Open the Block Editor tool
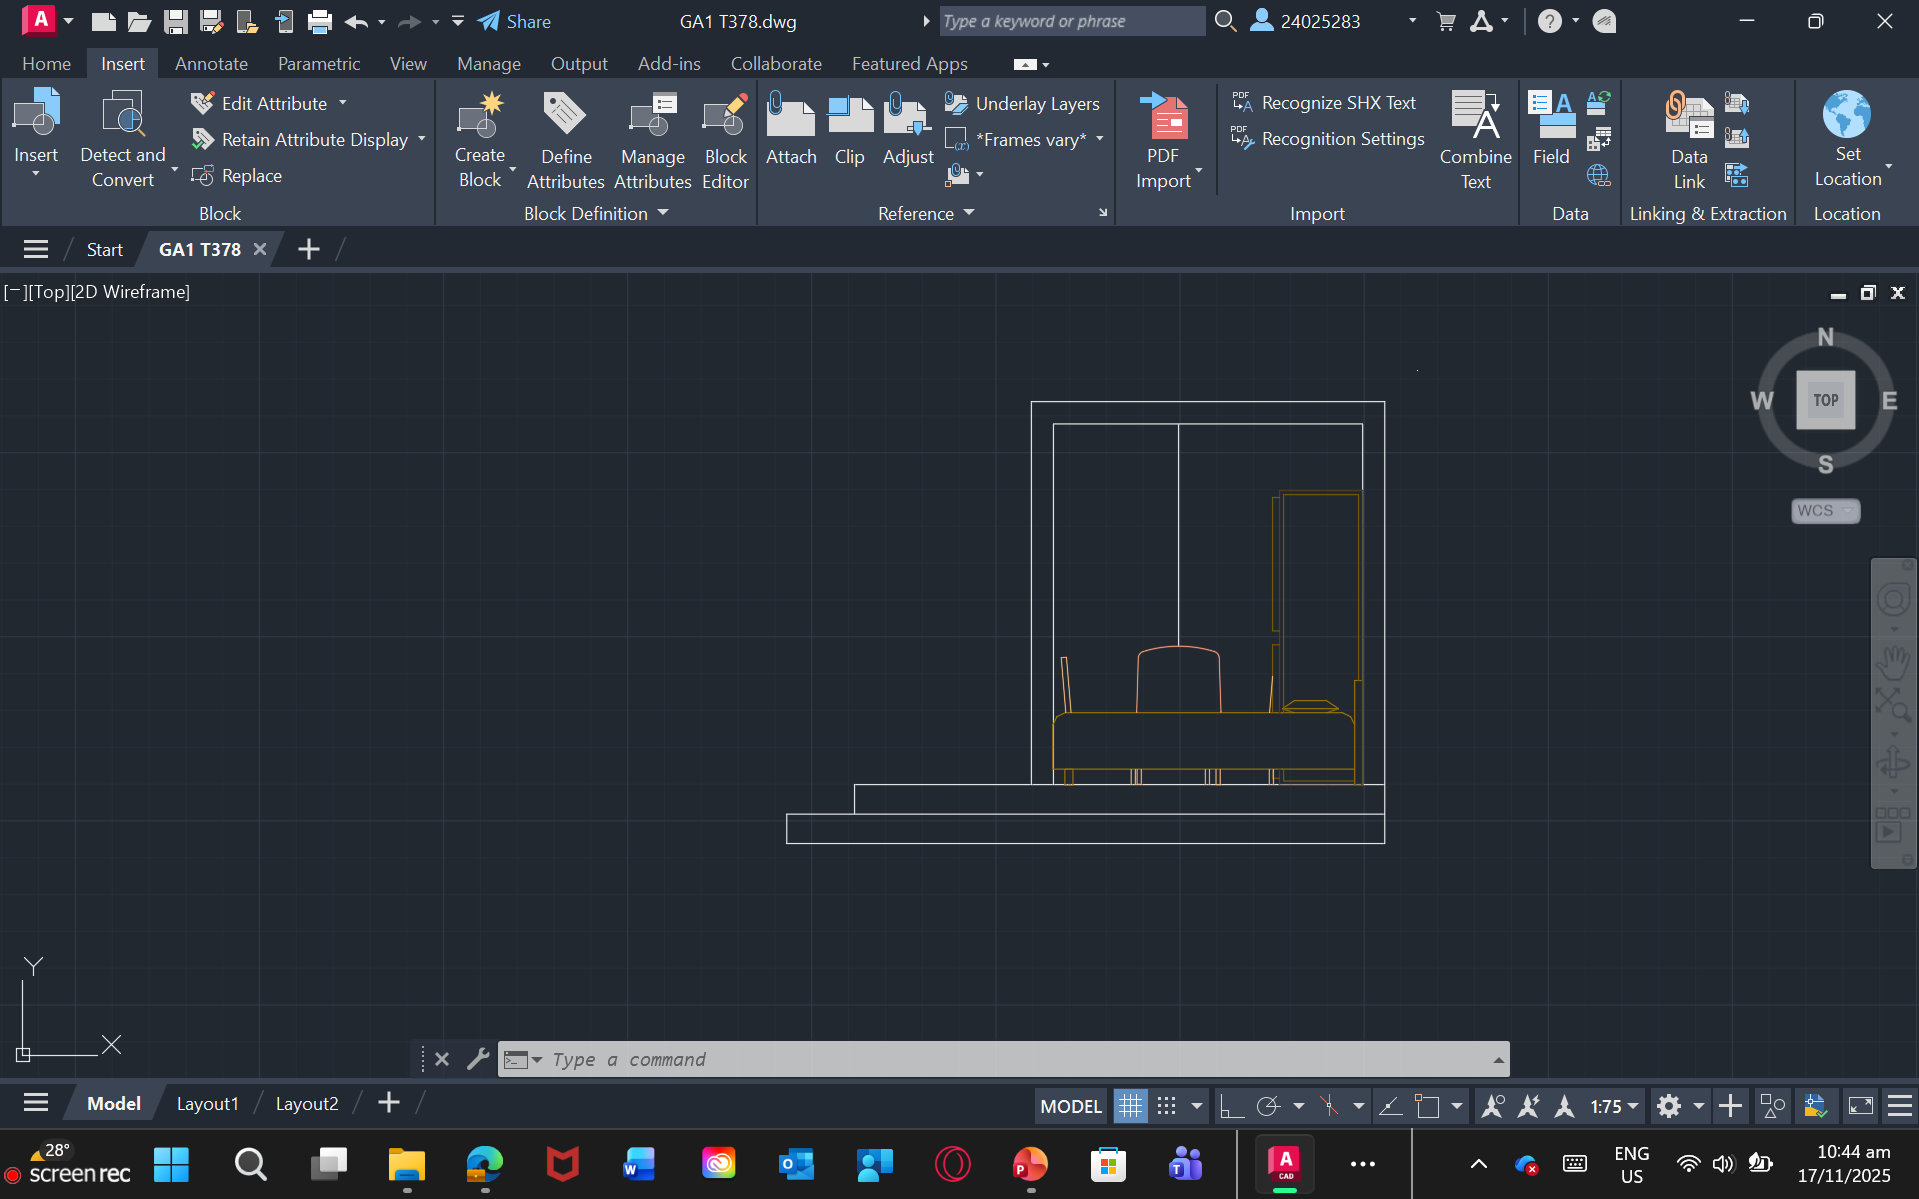The width and height of the screenshot is (1919, 1199). 725,118
